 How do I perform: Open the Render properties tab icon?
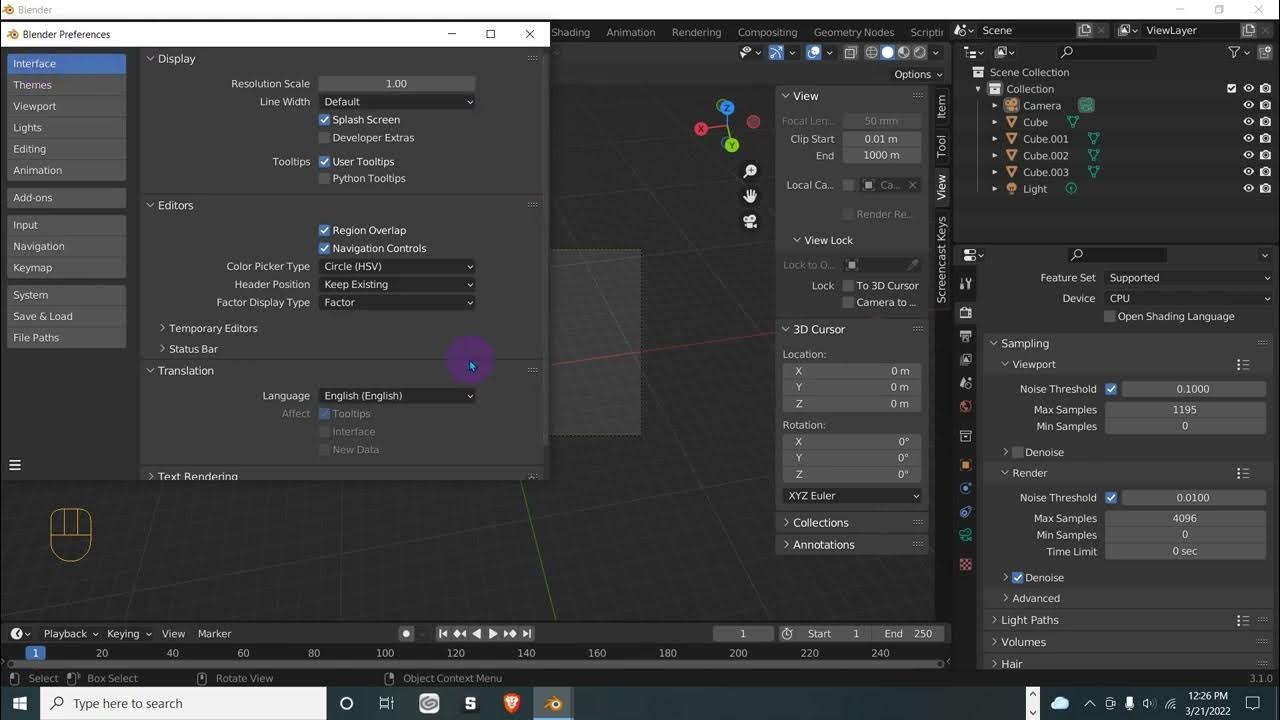click(x=965, y=312)
